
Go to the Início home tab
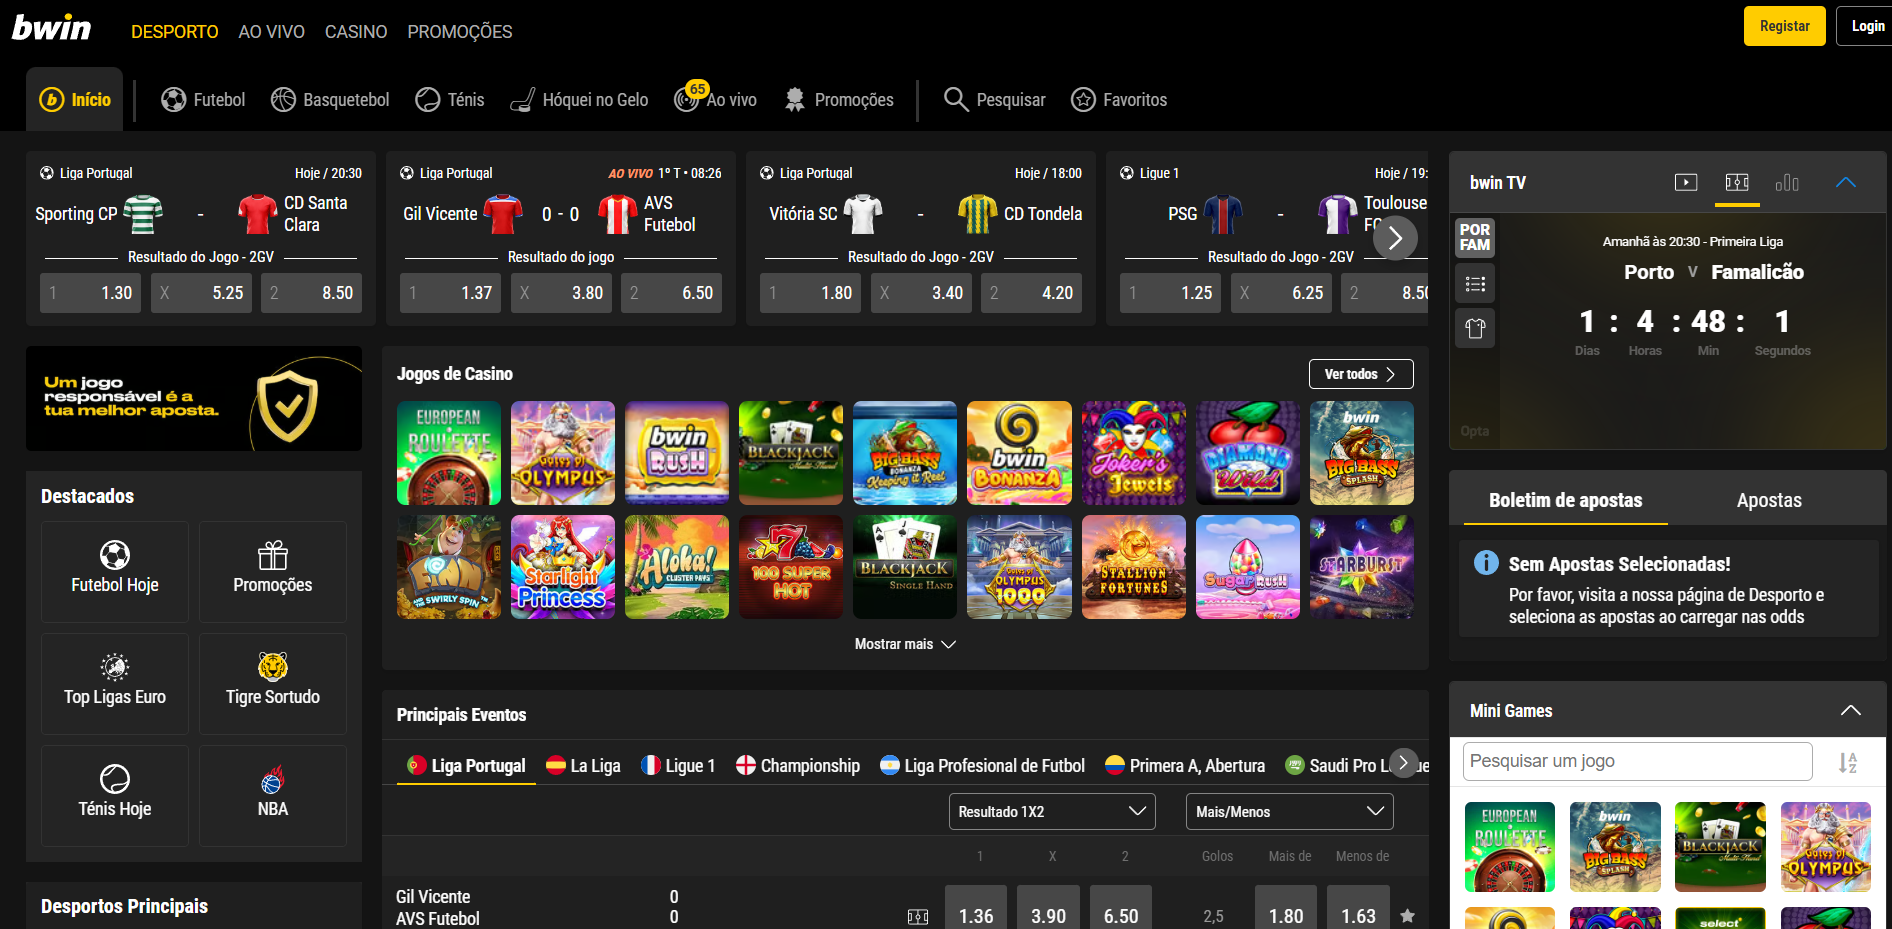click(x=75, y=99)
